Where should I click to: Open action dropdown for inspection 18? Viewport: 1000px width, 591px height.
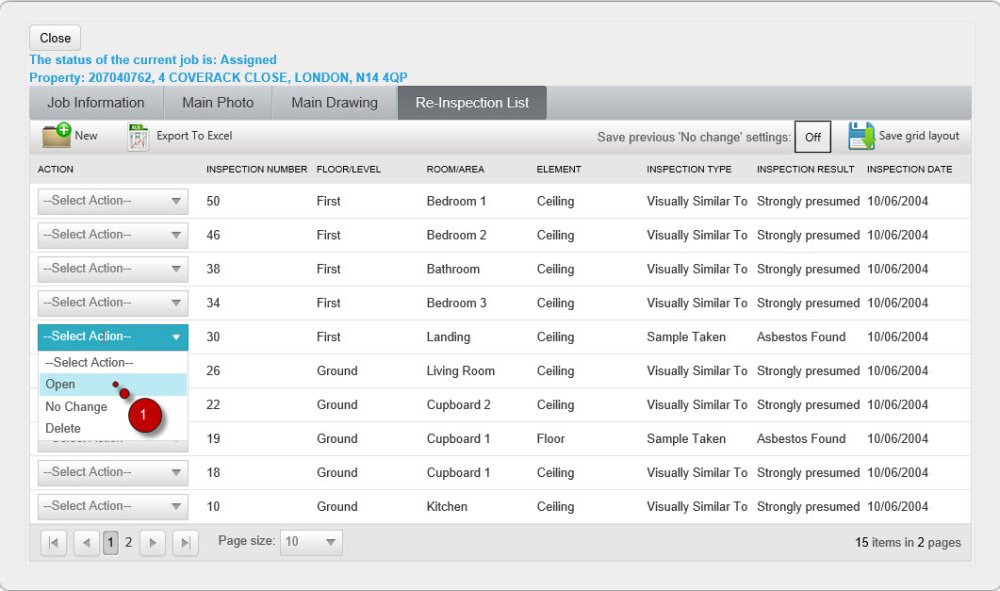113,472
